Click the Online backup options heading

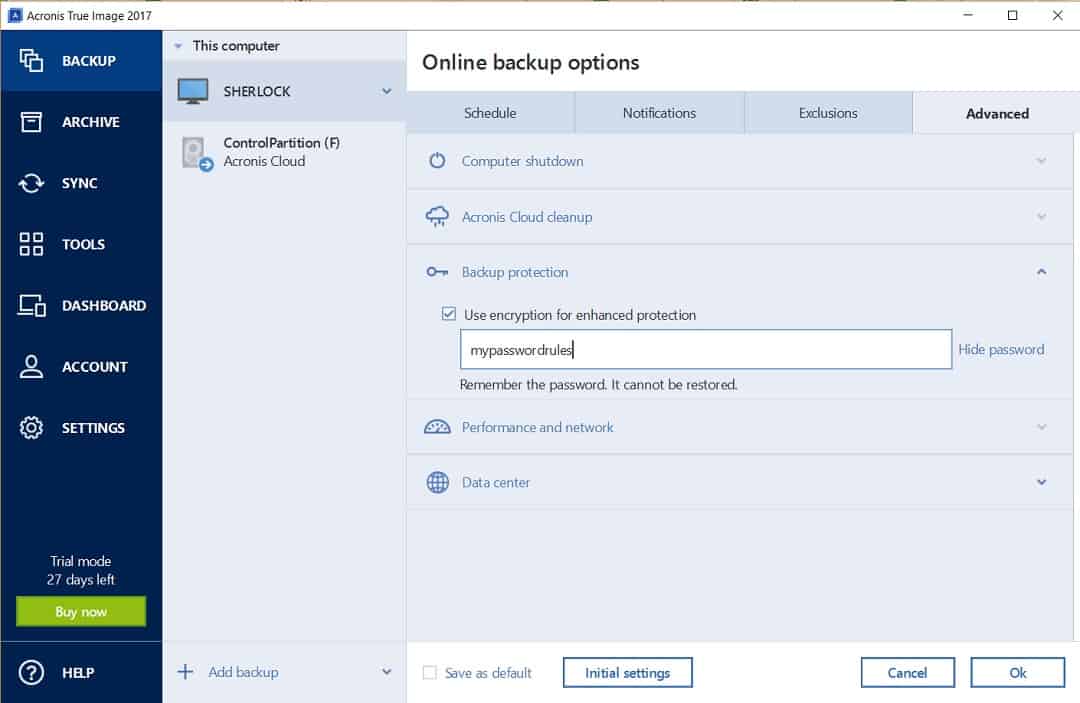coord(530,63)
